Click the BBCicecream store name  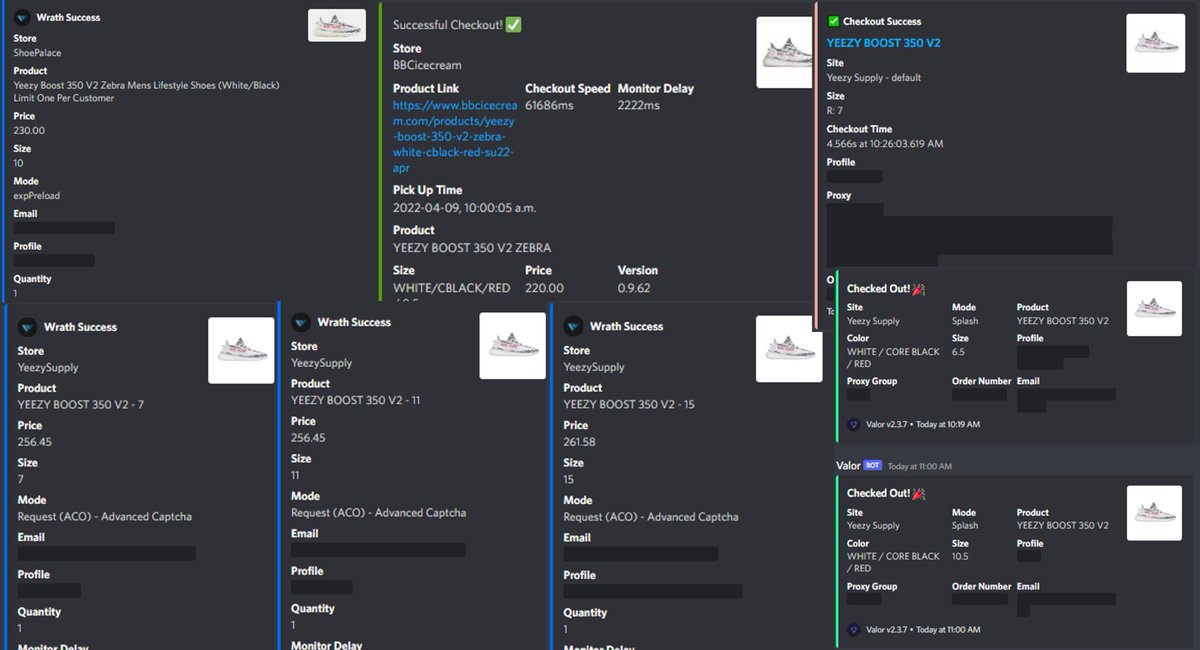(427, 66)
